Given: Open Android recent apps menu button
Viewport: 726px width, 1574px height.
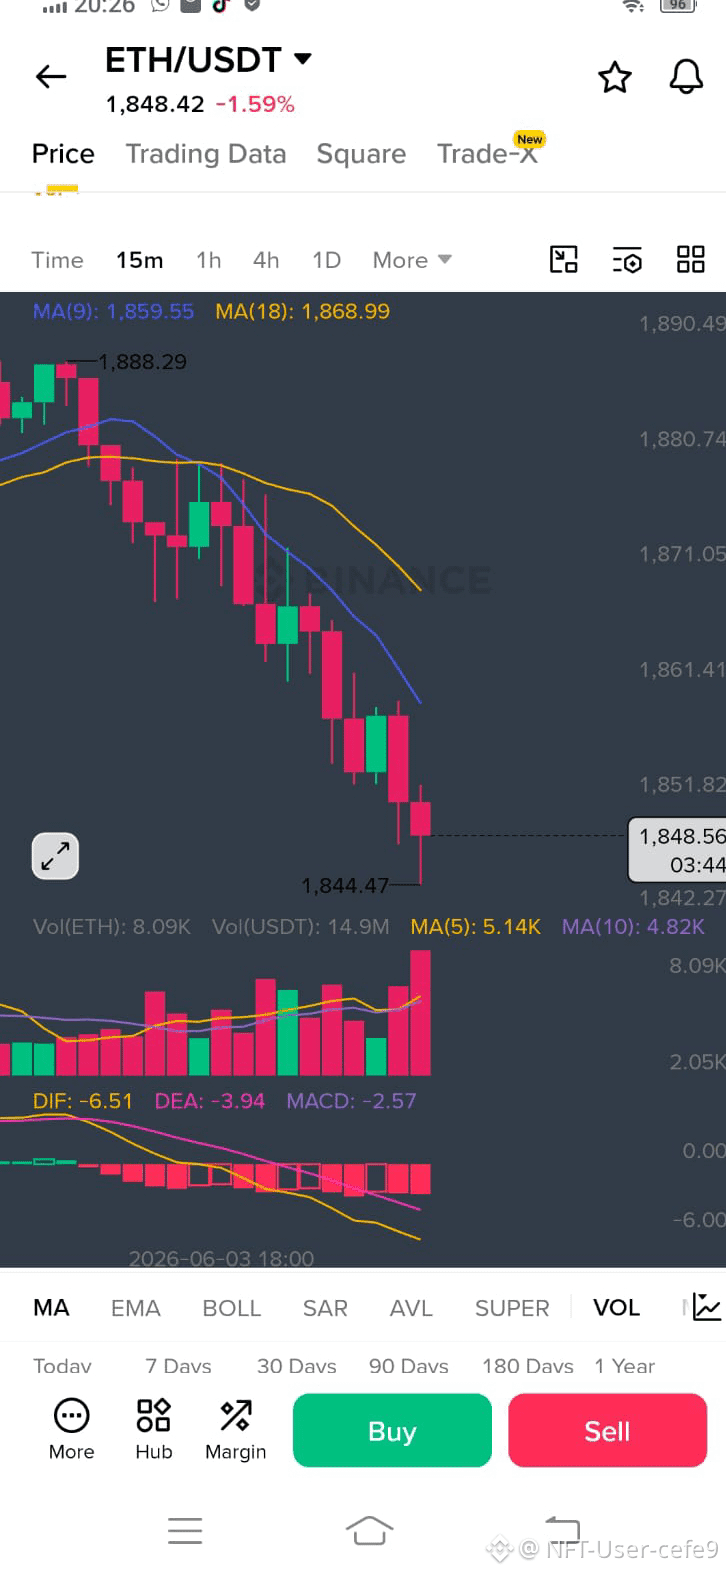Looking at the screenshot, I should 185,1530.
